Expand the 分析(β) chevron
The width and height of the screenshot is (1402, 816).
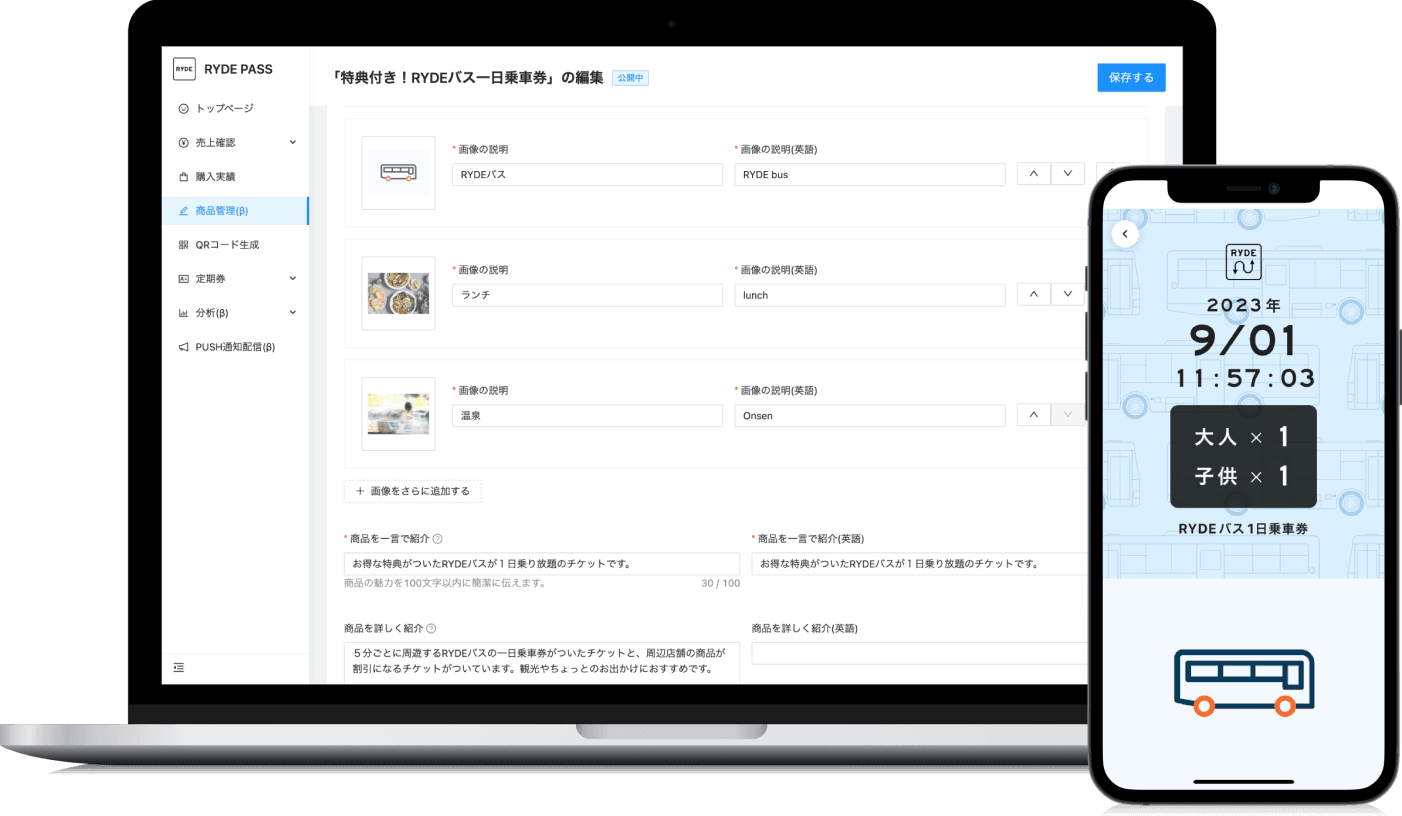click(x=293, y=312)
